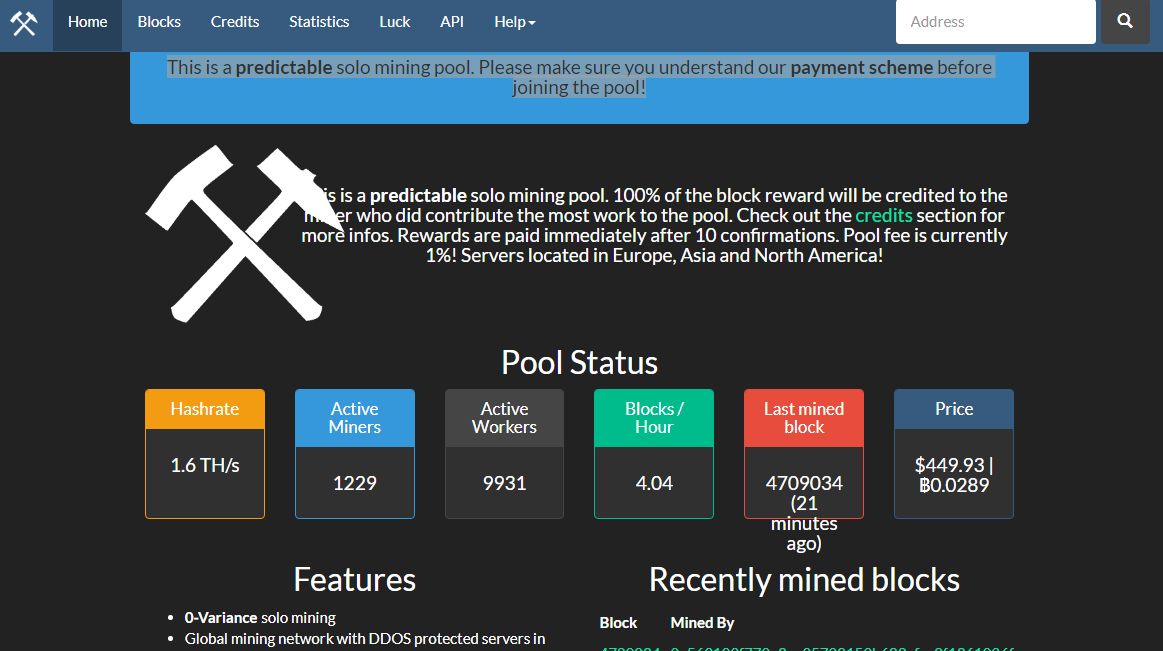Click the red Last mined block card
This screenshot has height=651, width=1163.
(804, 454)
